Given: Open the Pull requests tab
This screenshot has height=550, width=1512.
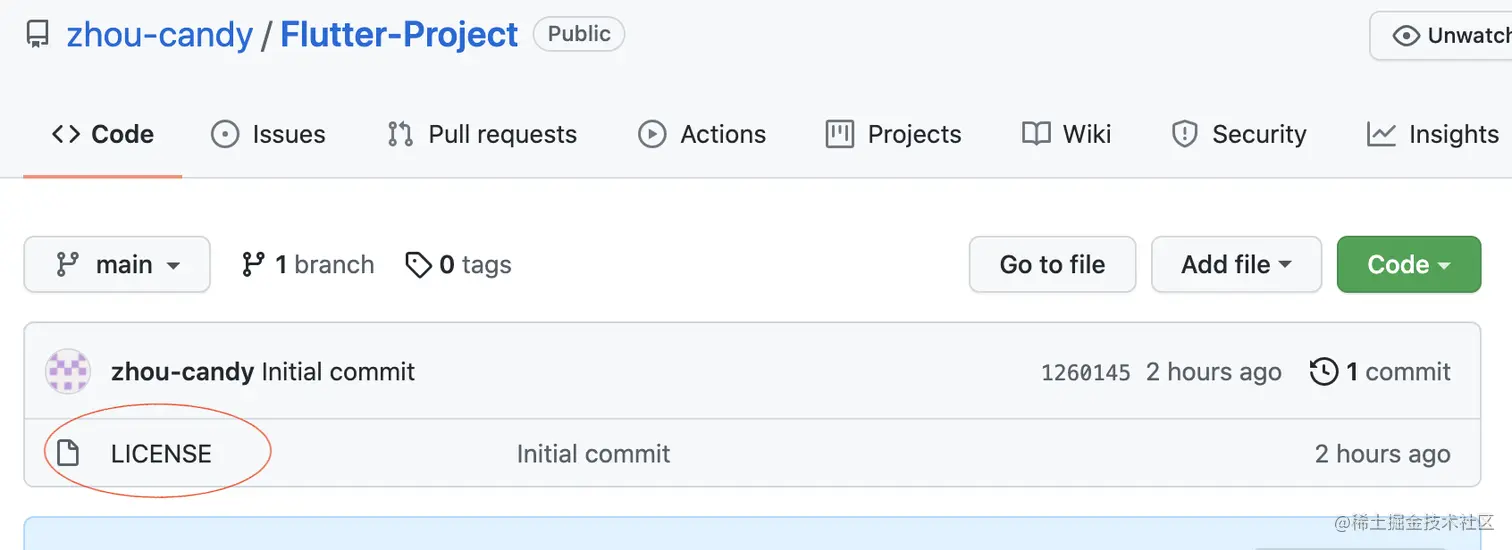Looking at the screenshot, I should tap(482, 134).
